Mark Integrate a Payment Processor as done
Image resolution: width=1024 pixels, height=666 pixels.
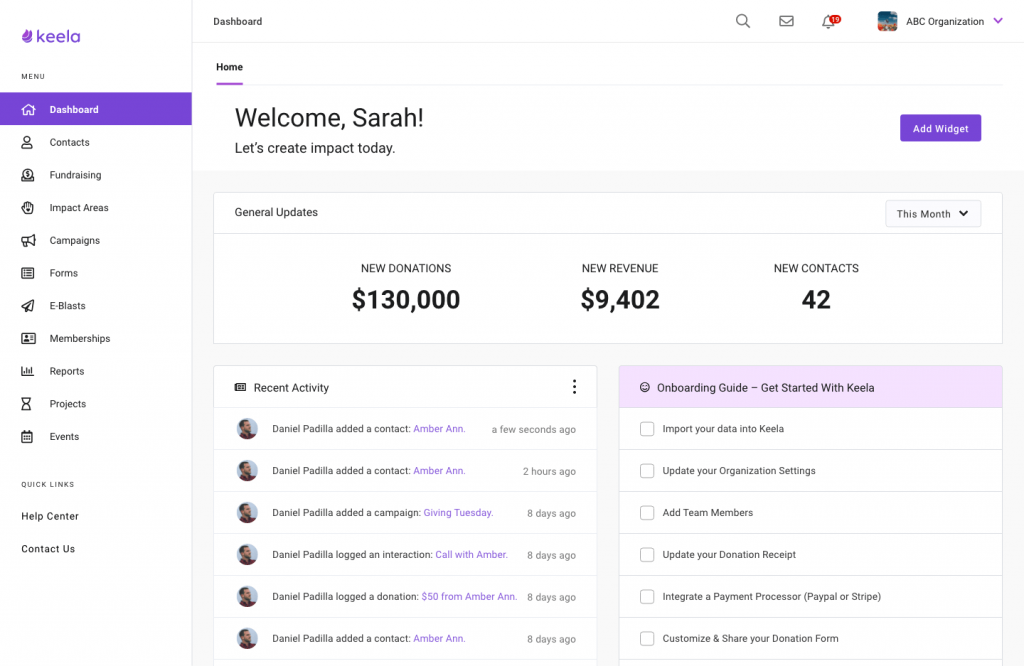646,596
